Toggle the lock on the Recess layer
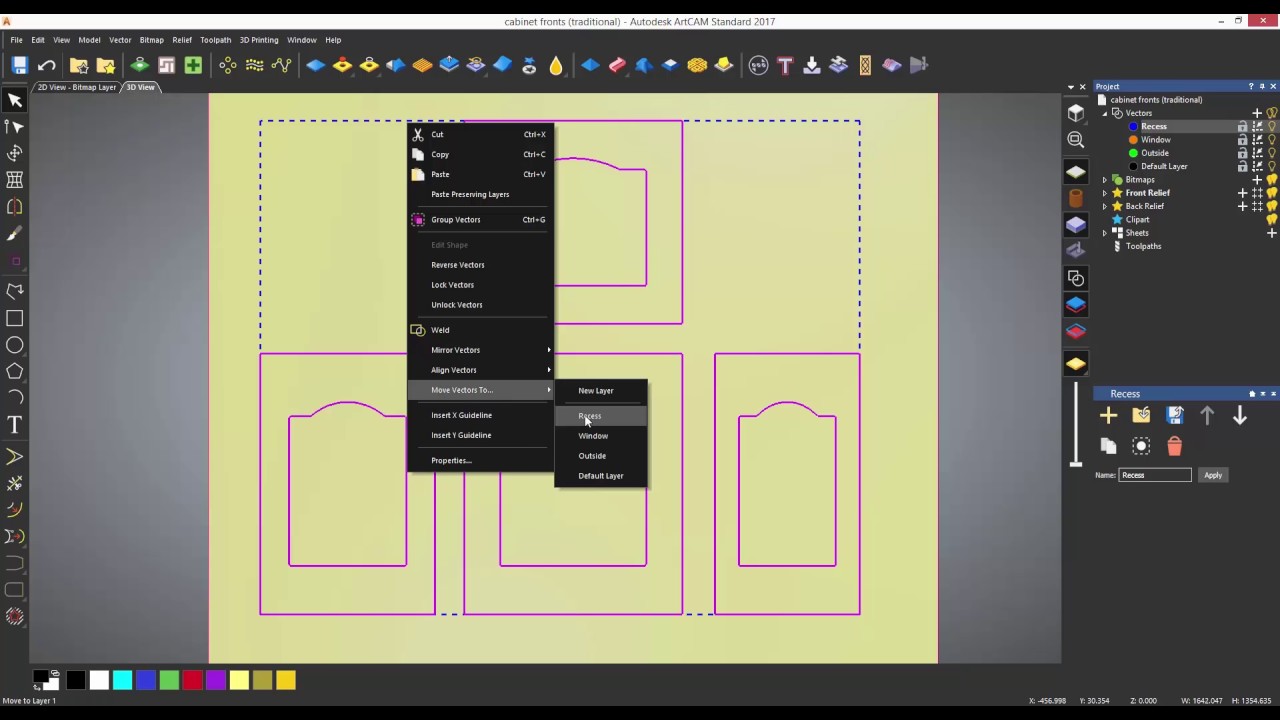Image resolution: width=1280 pixels, height=720 pixels. pyautogui.click(x=1243, y=126)
